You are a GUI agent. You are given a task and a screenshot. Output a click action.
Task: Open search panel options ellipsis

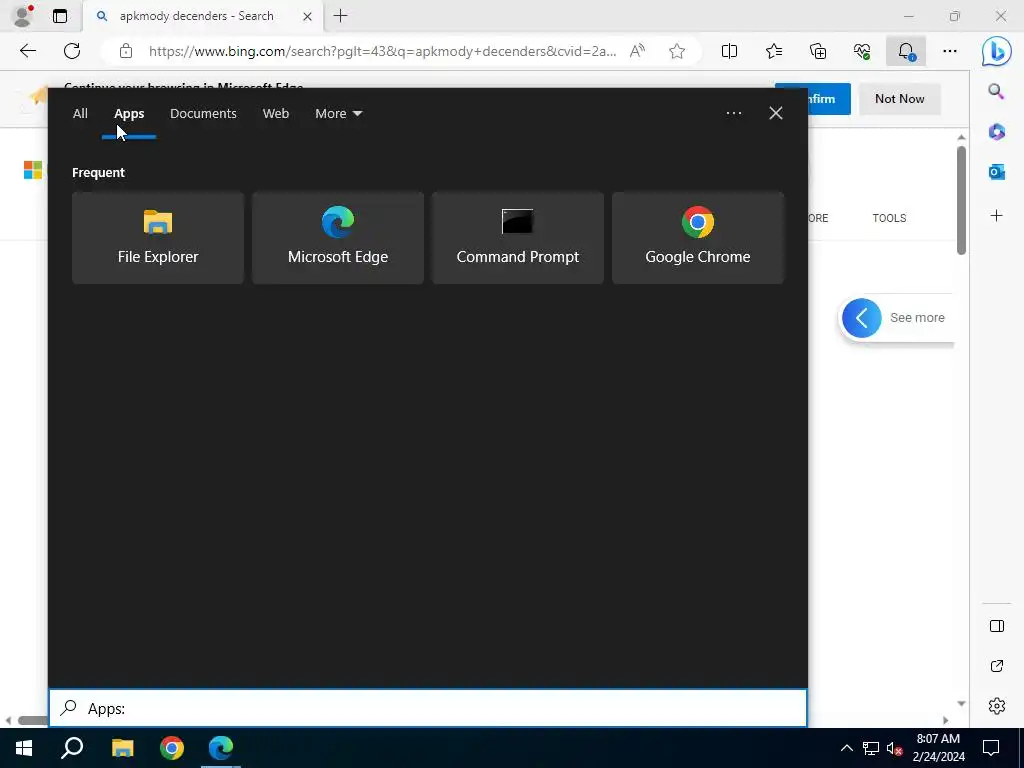[x=733, y=113]
